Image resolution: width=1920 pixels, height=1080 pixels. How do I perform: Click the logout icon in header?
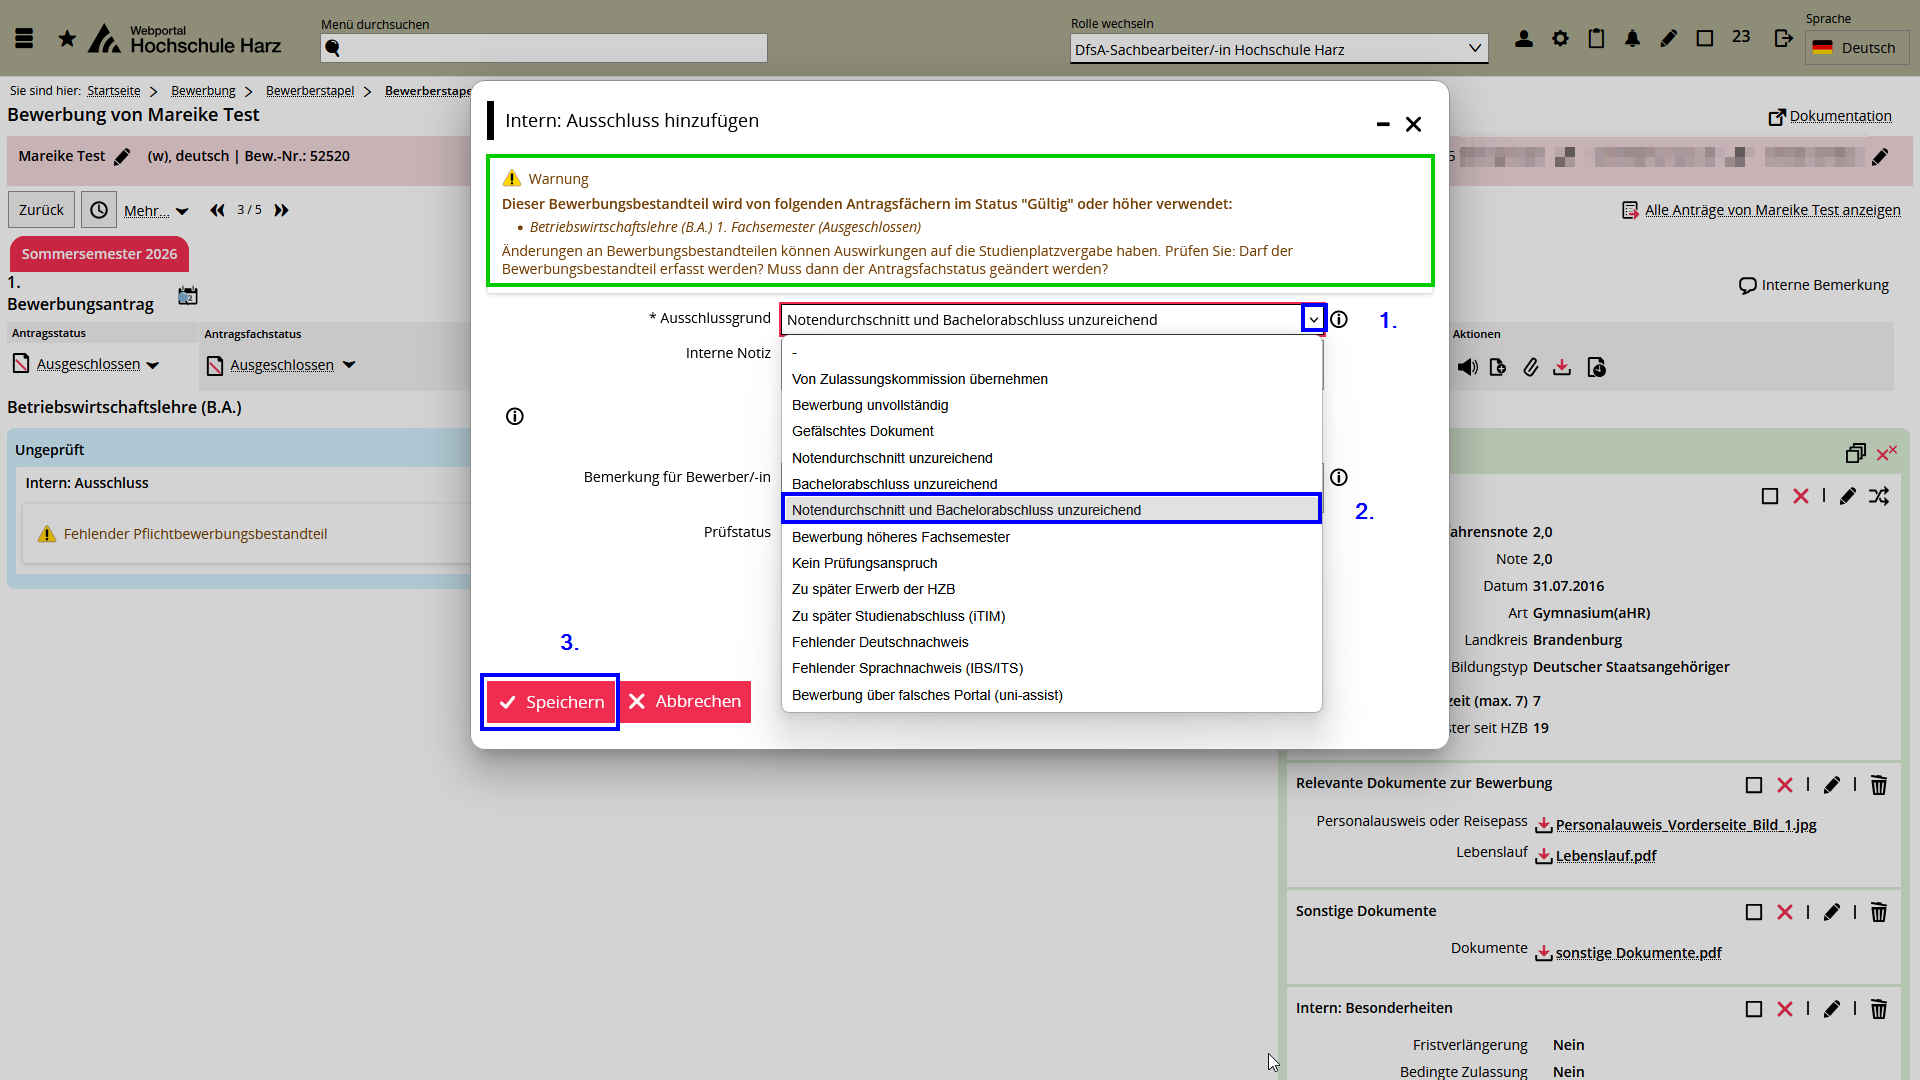1783,39
